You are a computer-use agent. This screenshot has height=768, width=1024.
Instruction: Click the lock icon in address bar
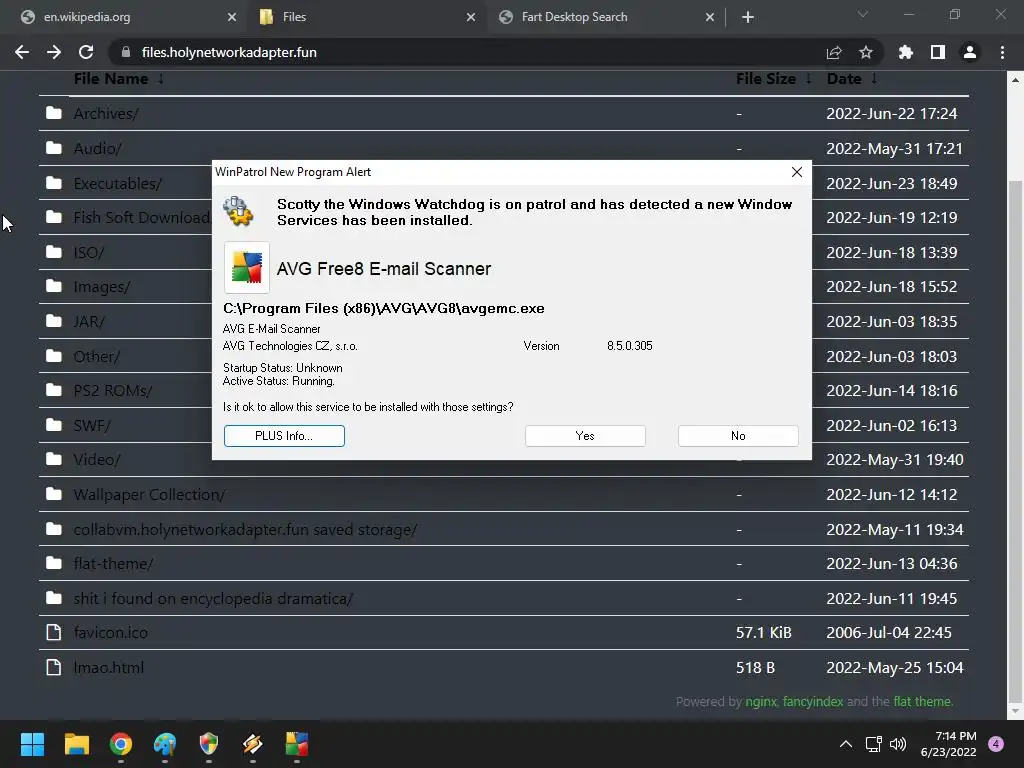[127, 52]
